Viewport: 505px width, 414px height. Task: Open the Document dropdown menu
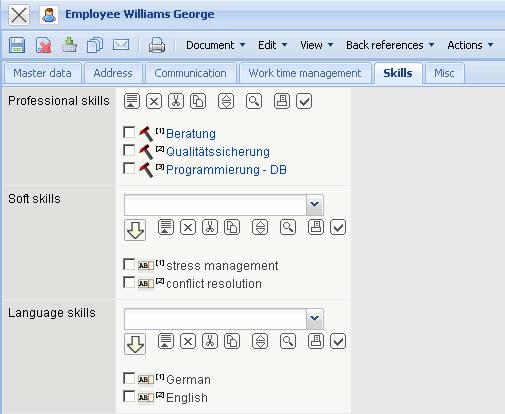(215, 45)
